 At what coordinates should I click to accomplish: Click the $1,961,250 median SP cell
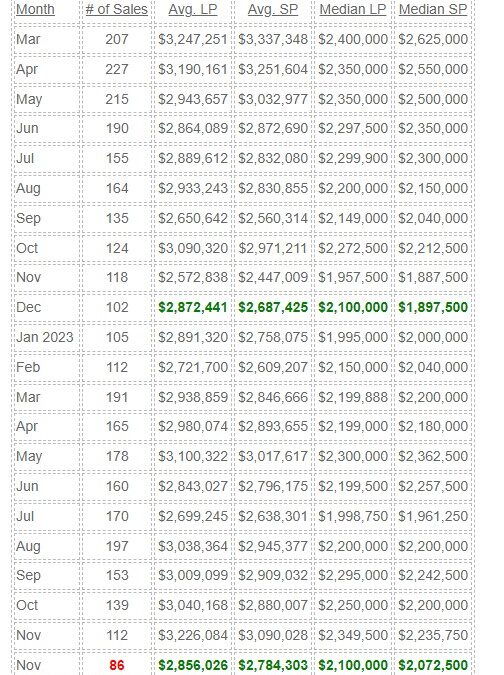pyautogui.click(x=433, y=516)
